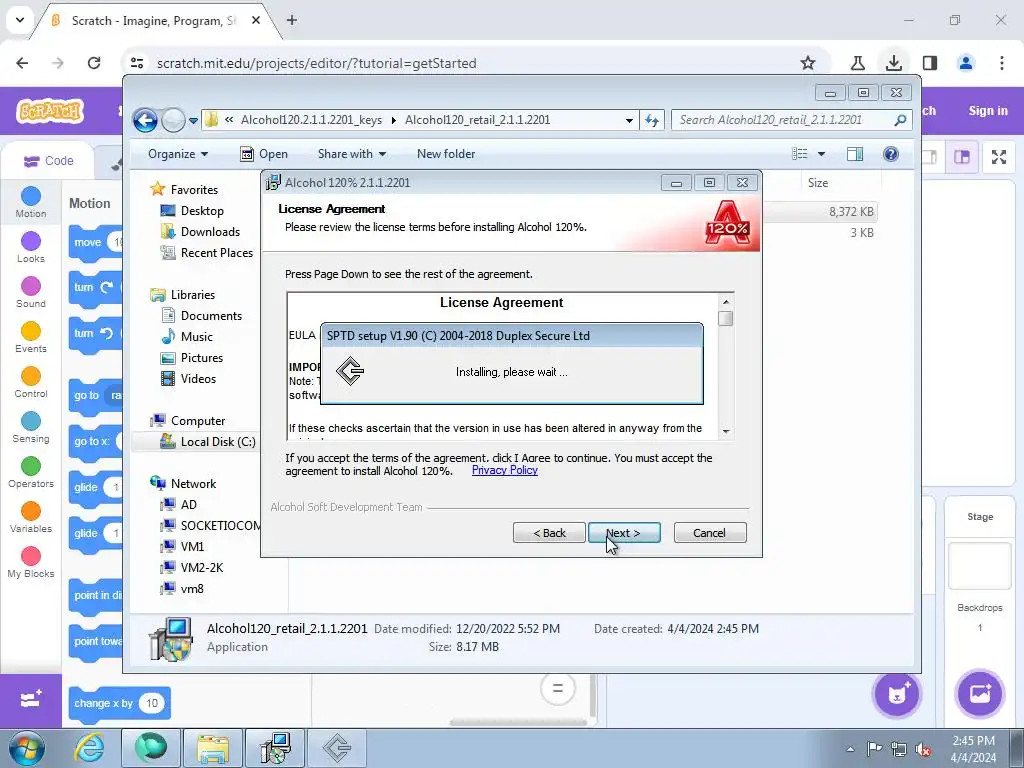Viewport: 1024px width, 768px height.
Task: Click license agreement scrollbar up arrow
Action: pyautogui.click(x=726, y=302)
